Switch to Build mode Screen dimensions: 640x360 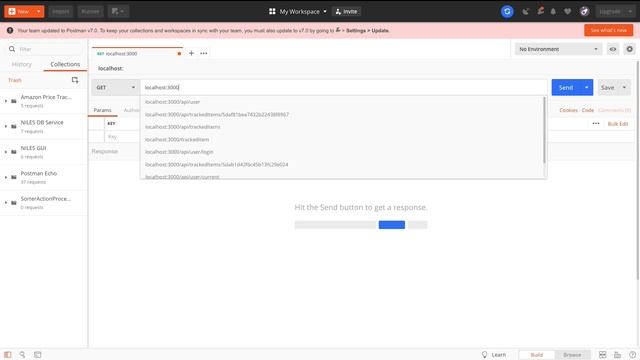point(537,355)
